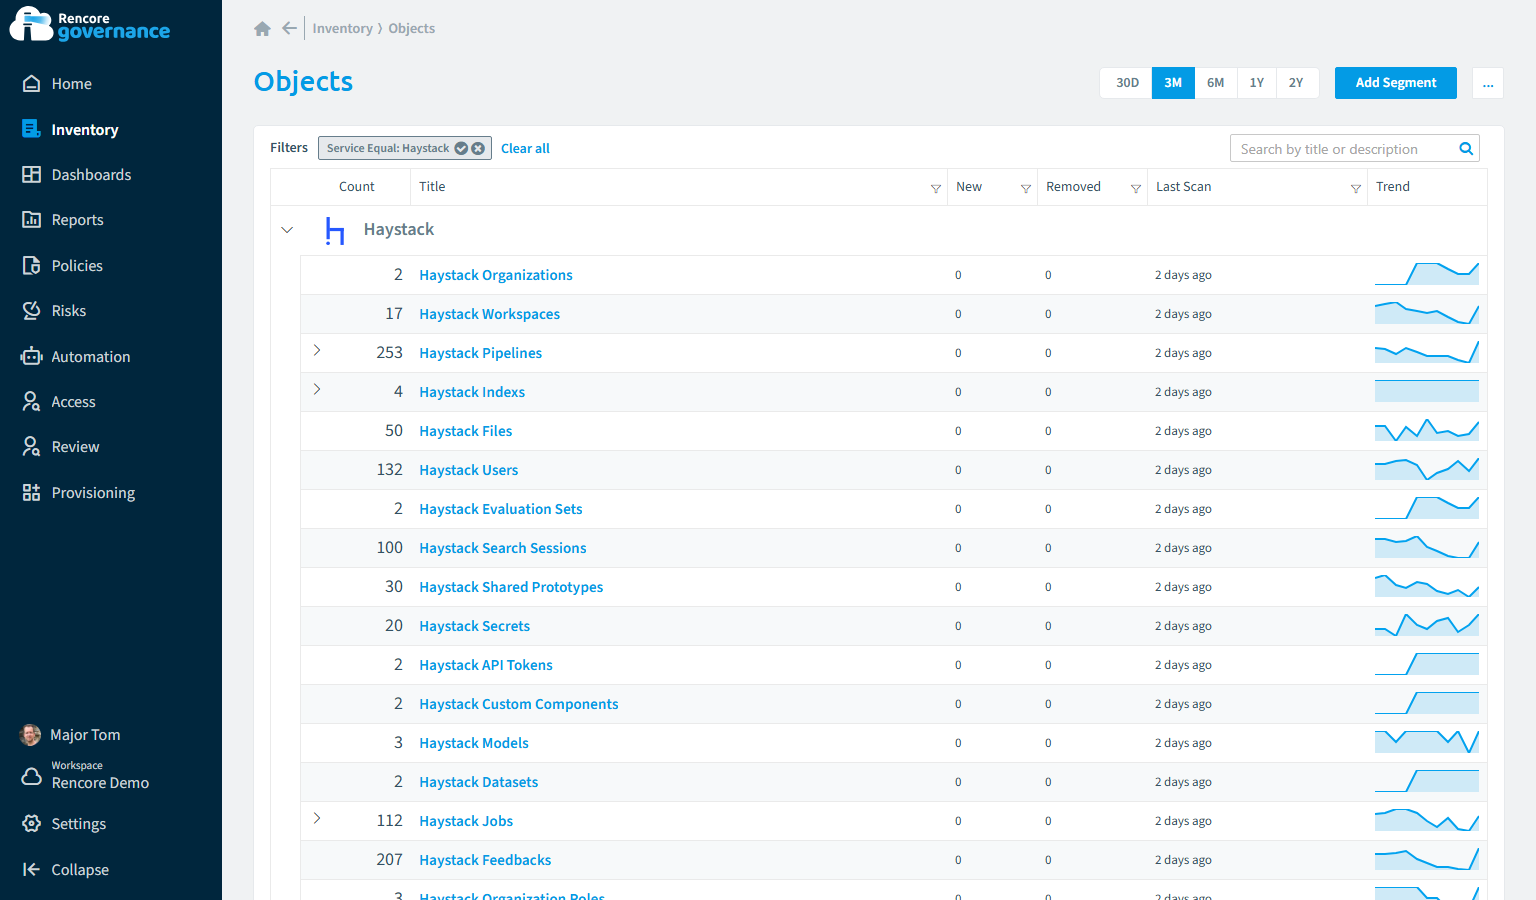Click the Haystack service logo icon
Screen dimensions: 1536x900
click(x=335, y=231)
